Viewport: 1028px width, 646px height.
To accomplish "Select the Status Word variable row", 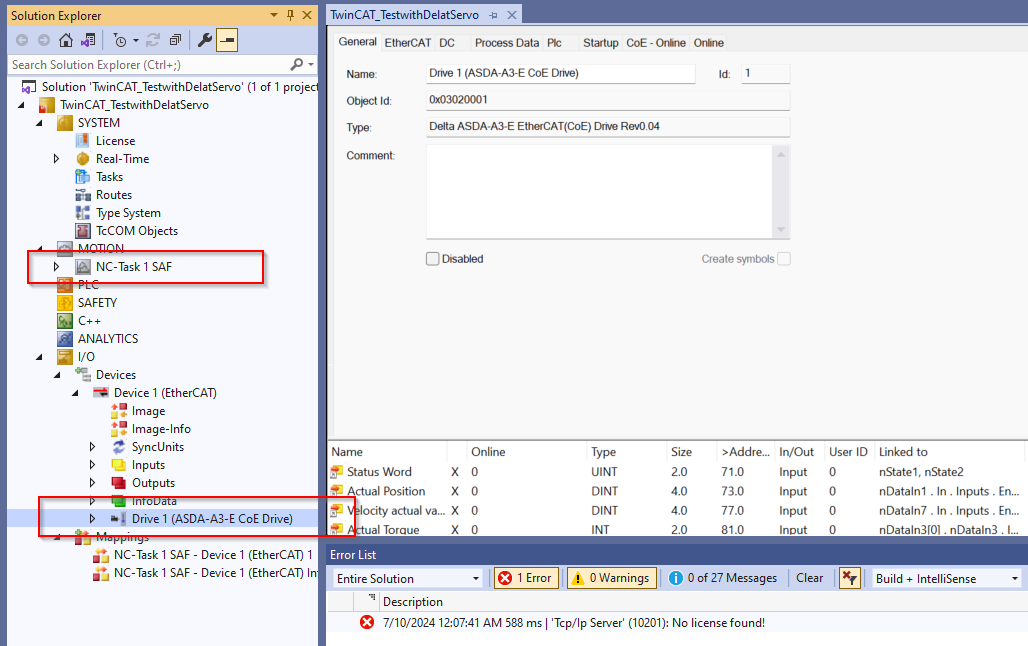I will pyautogui.click(x=675, y=472).
